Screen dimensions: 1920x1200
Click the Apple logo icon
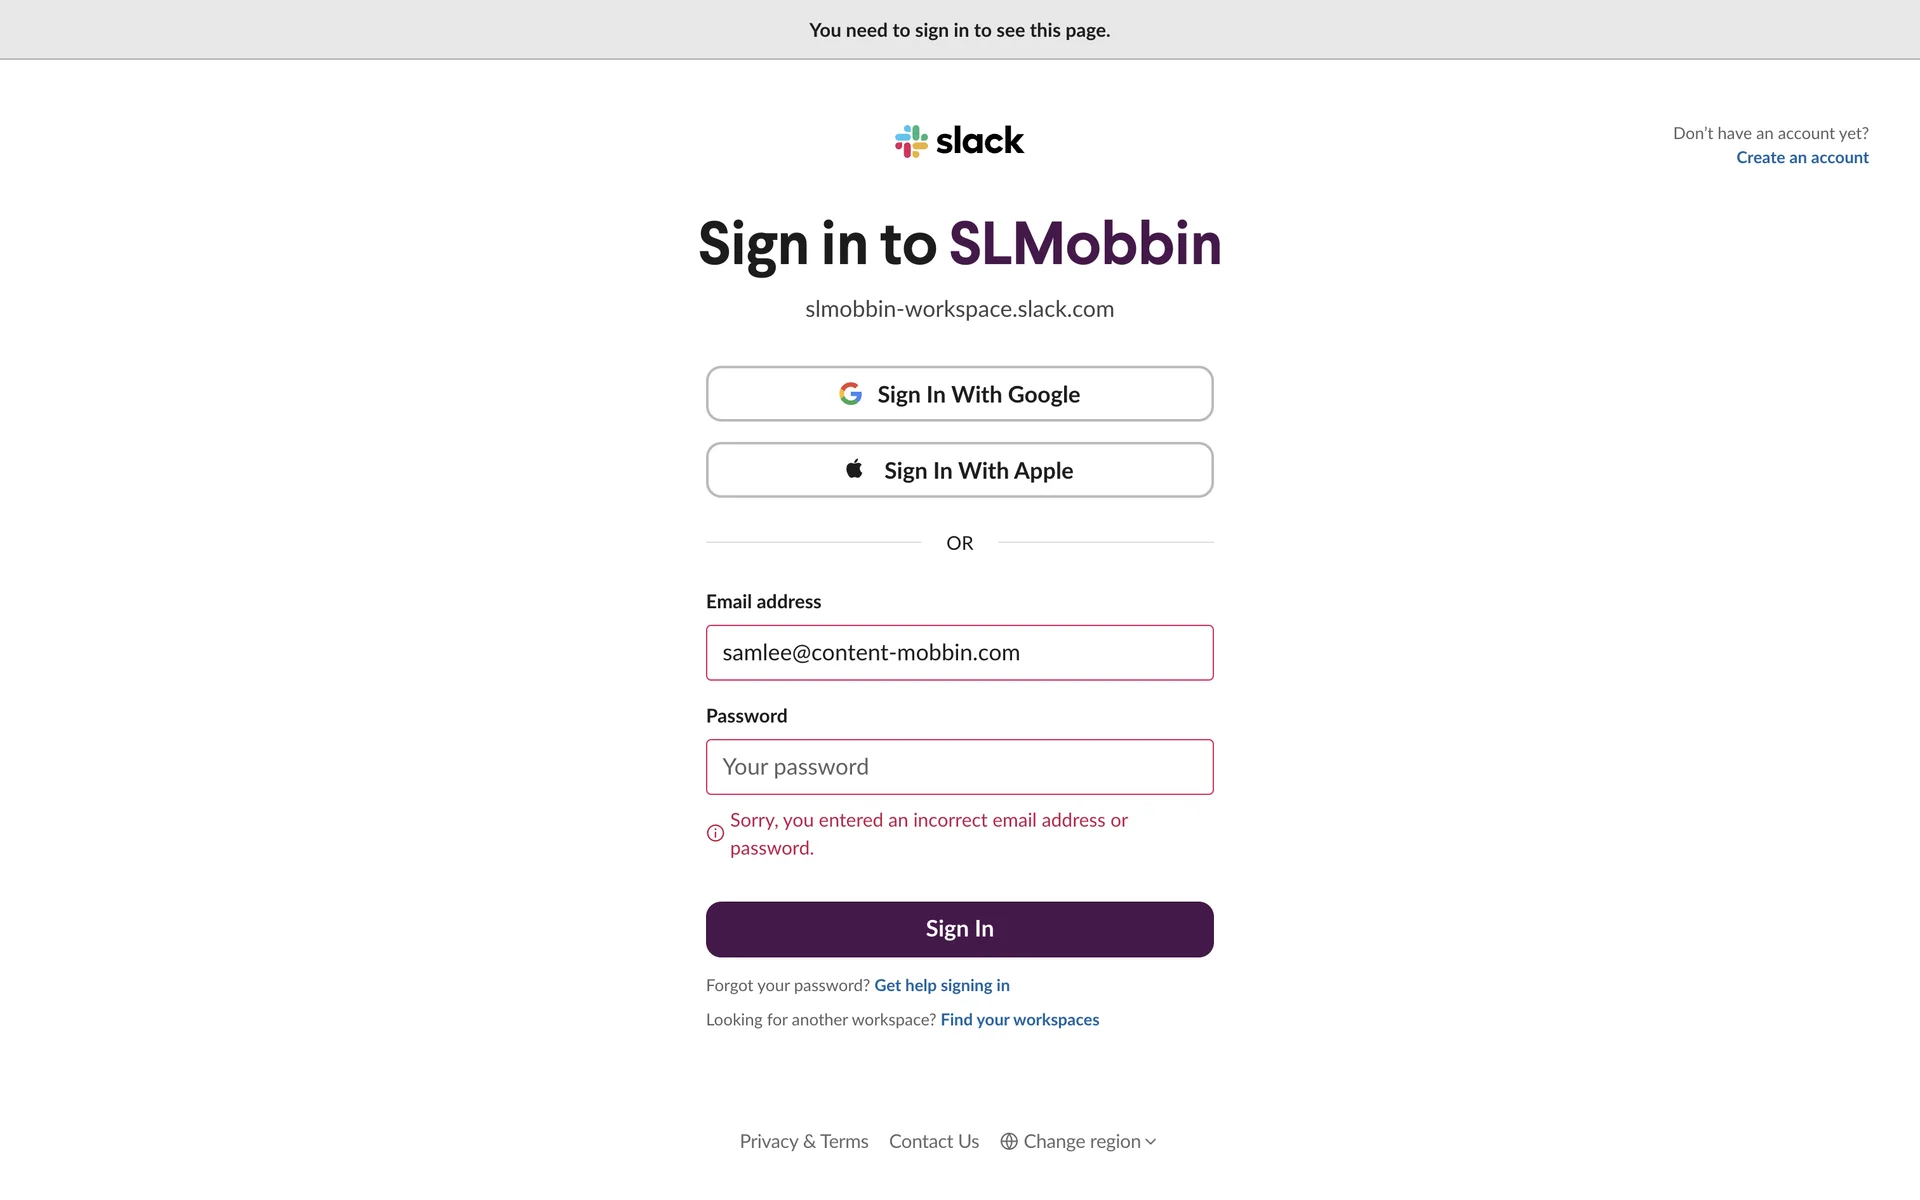pos(854,469)
